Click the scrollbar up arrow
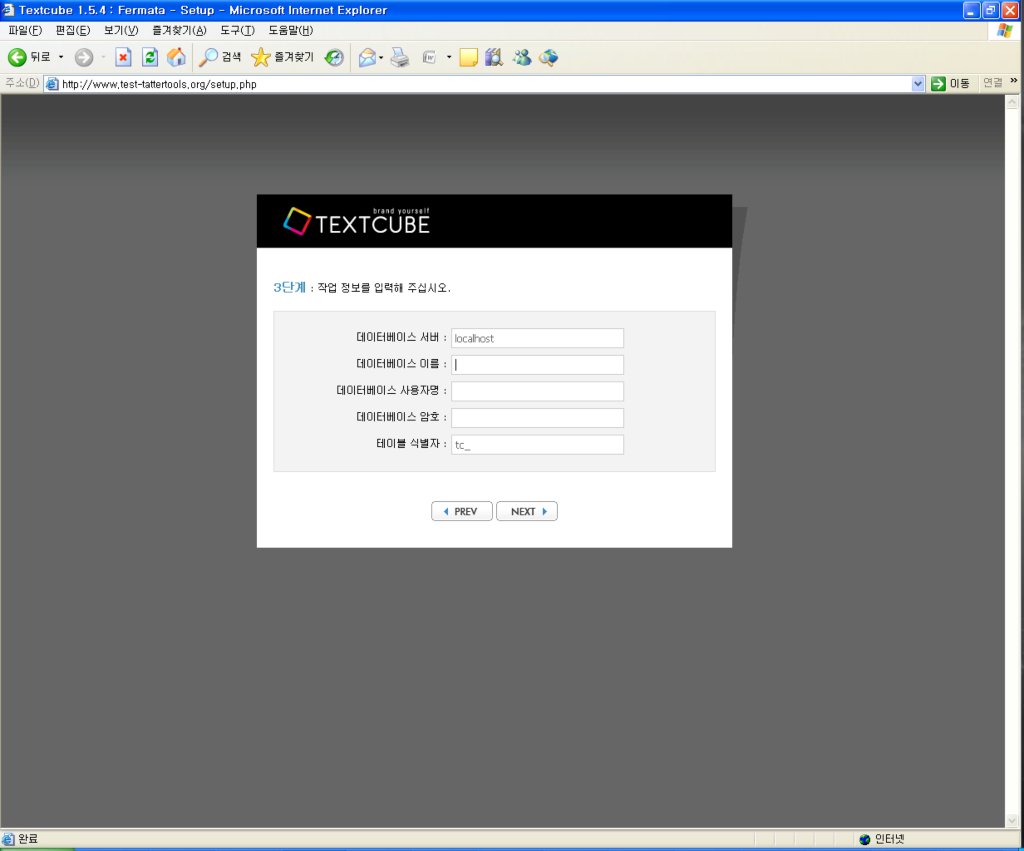The width and height of the screenshot is (1024, 851). tap(1012, 102)
